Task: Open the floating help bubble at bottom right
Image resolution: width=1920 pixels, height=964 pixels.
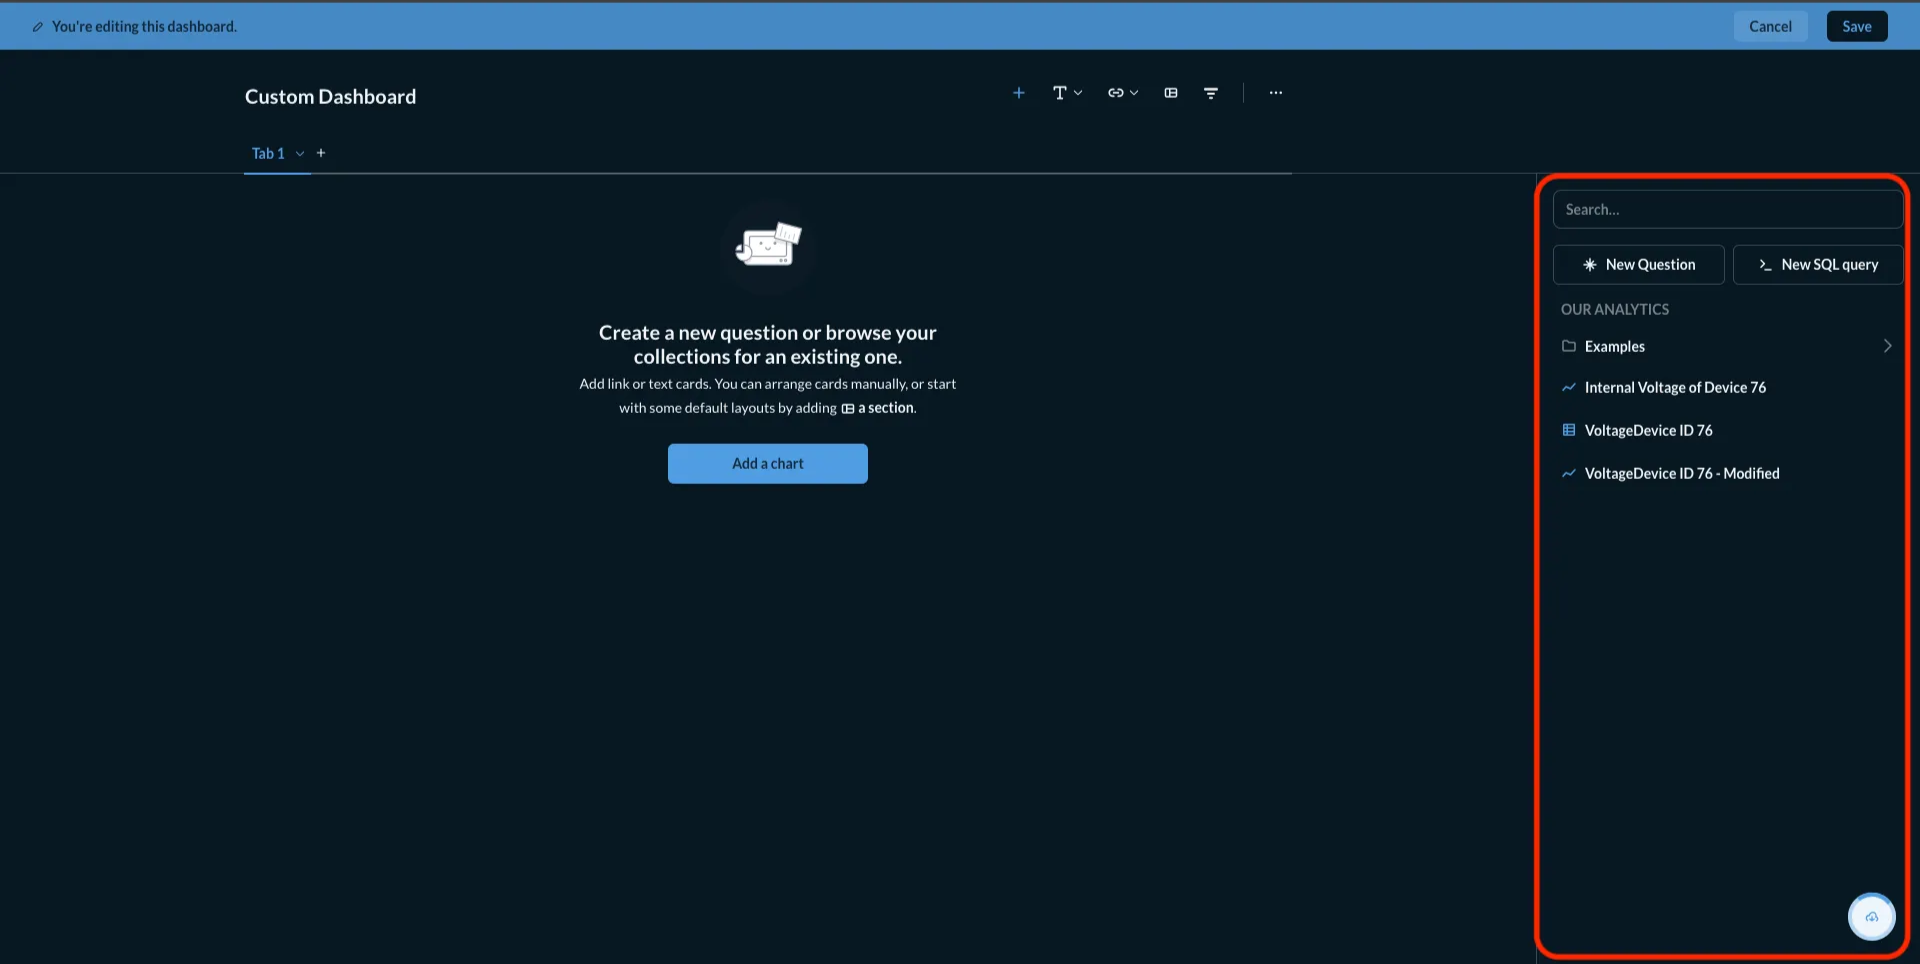Action: click(1872, 917)
